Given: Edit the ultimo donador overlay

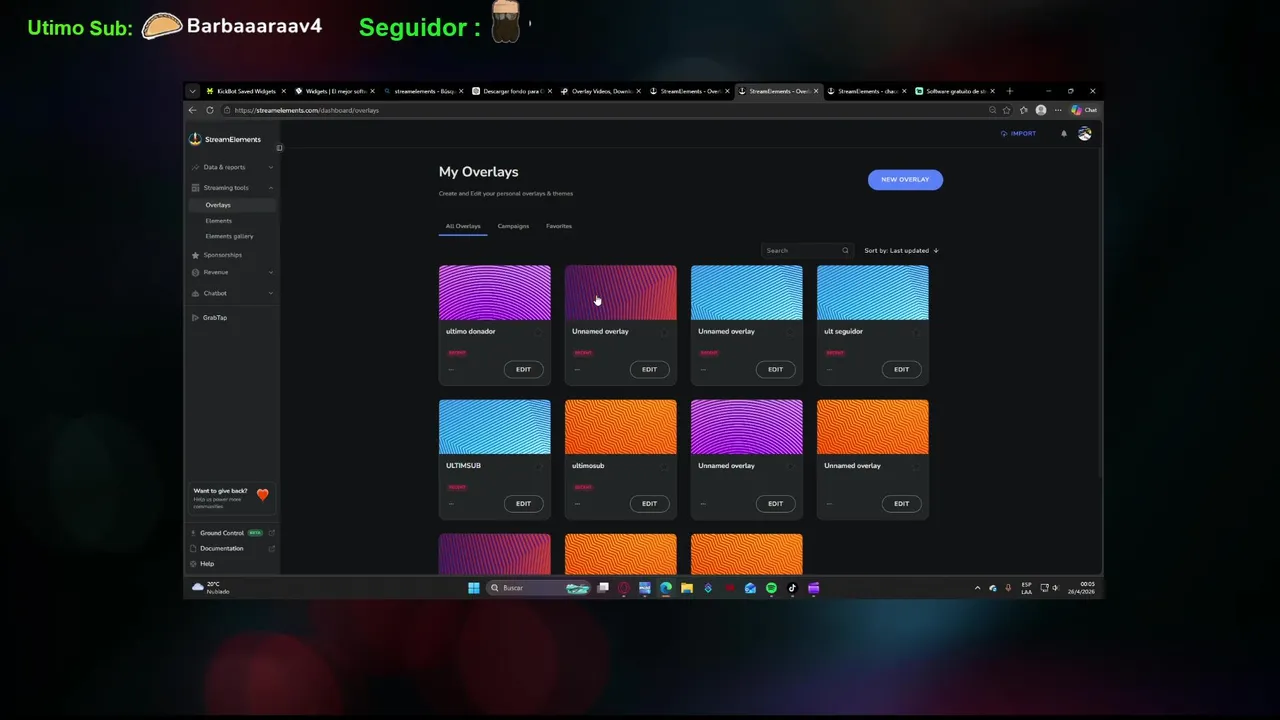Looking at the screenshot, I should (x=523, y=369).
